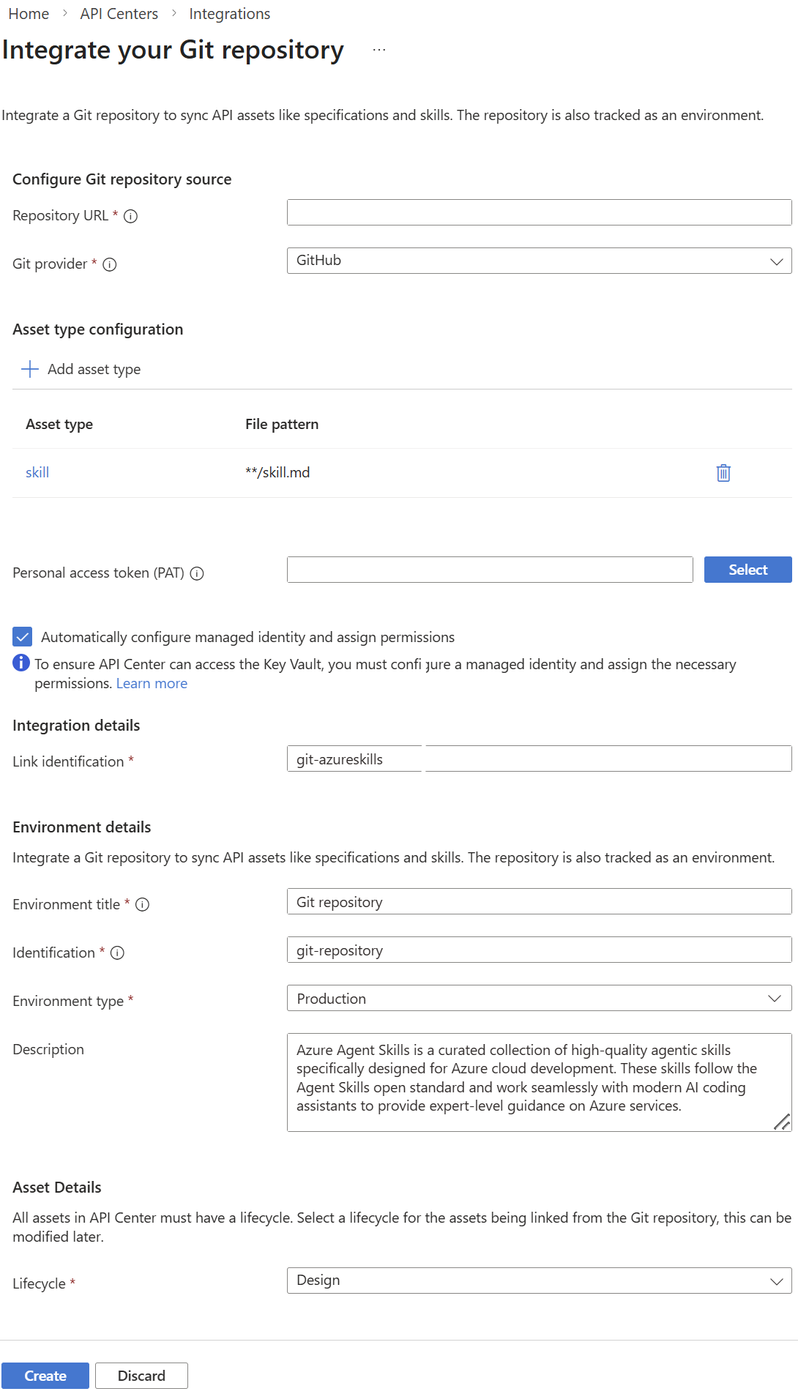This screenshot has height=1394, width=798.
Task: Click the Repository URL info icon
Action: pos(130,216)
